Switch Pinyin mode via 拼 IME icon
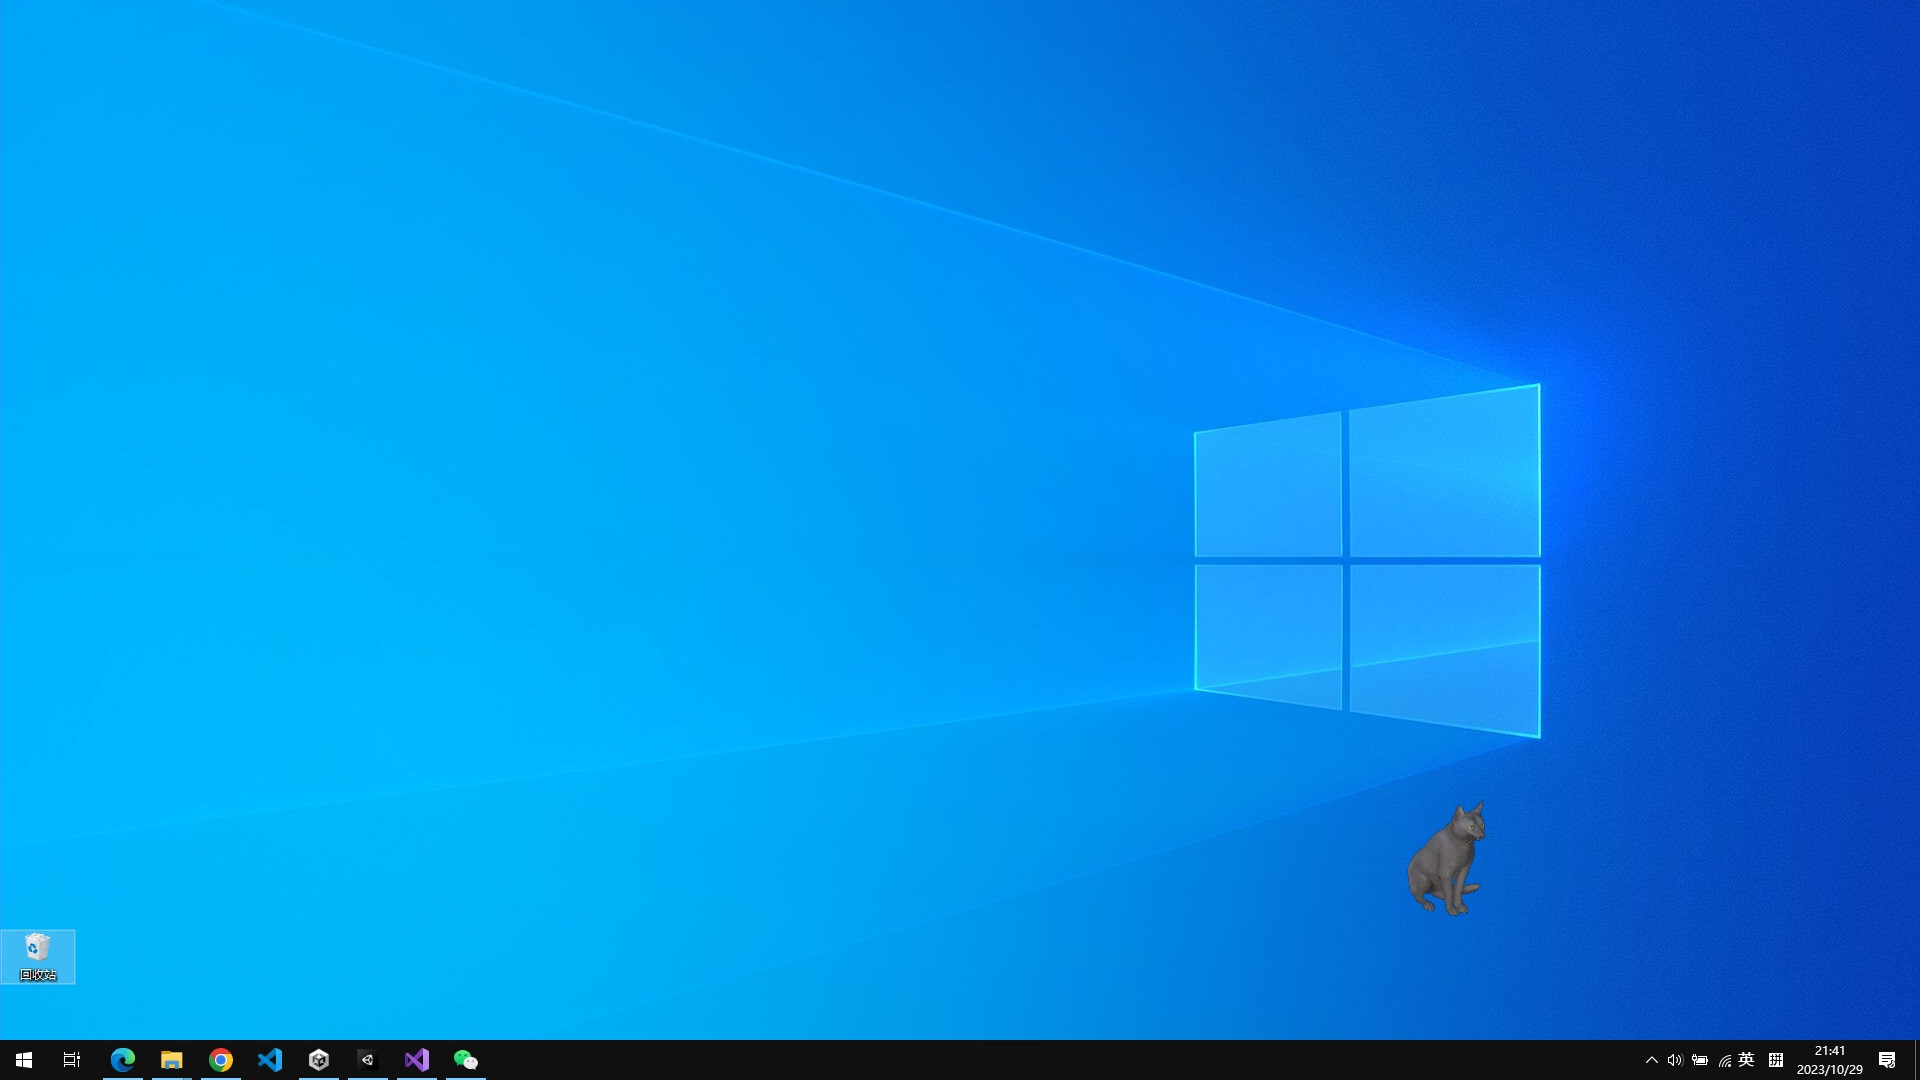1920x1080 pixels. click(x=1778, y=1060)
